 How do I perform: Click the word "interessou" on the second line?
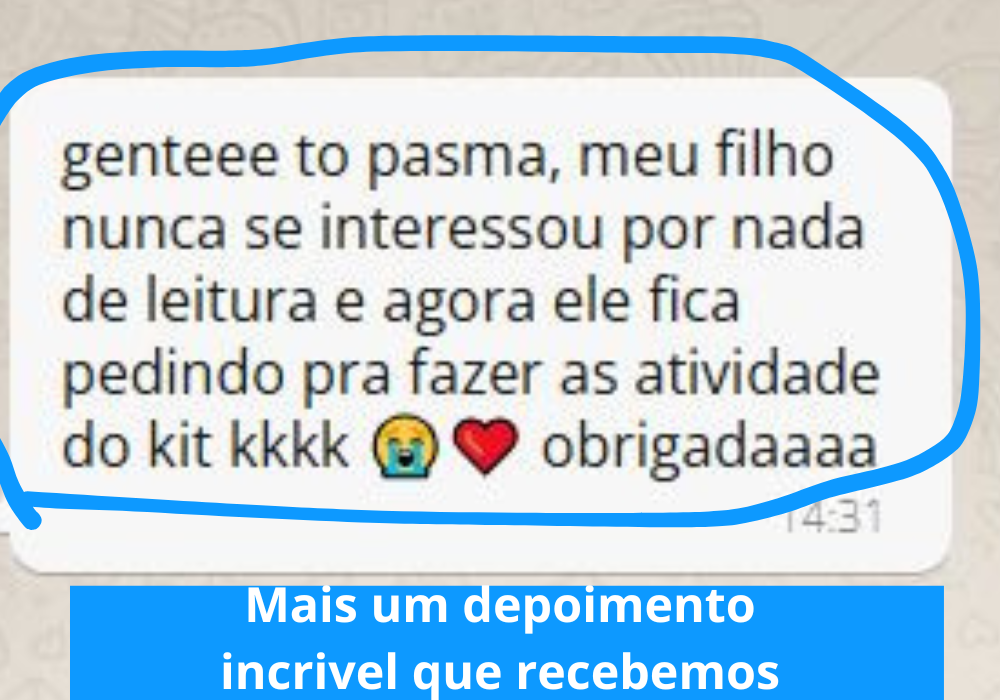[x=461, y=228]
